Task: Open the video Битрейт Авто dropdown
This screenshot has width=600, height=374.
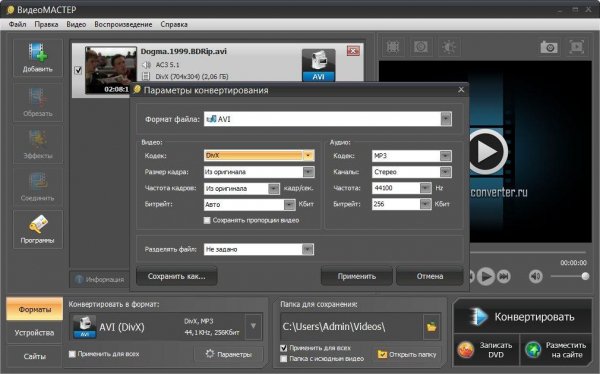Action: (289, 204)
